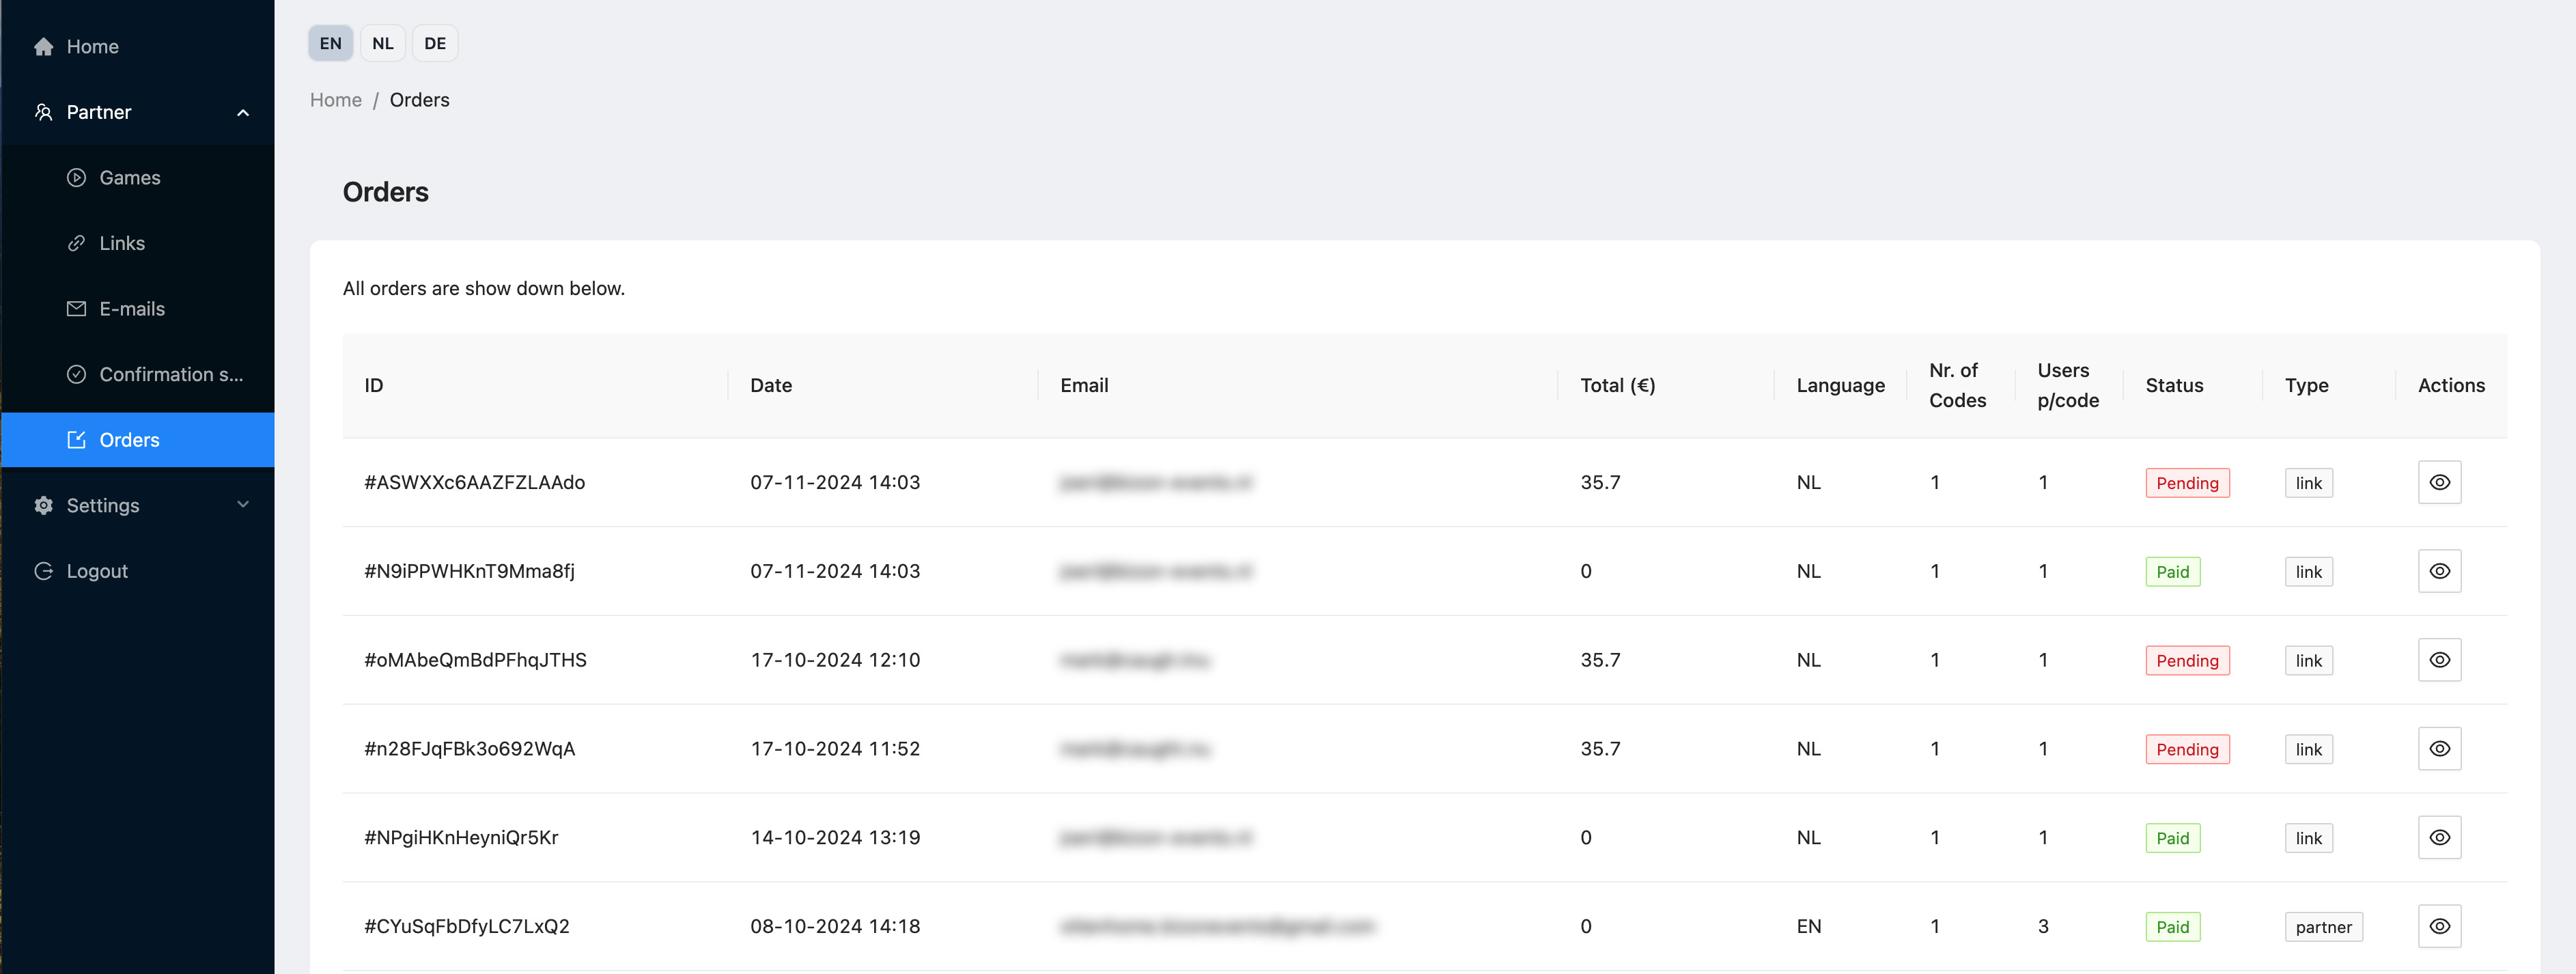
Task: Click the Home icon in sidebar
Action: click(43, 46)
